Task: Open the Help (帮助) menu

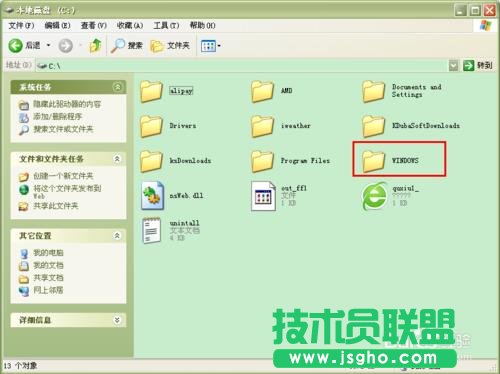Action: click(203, 25)
